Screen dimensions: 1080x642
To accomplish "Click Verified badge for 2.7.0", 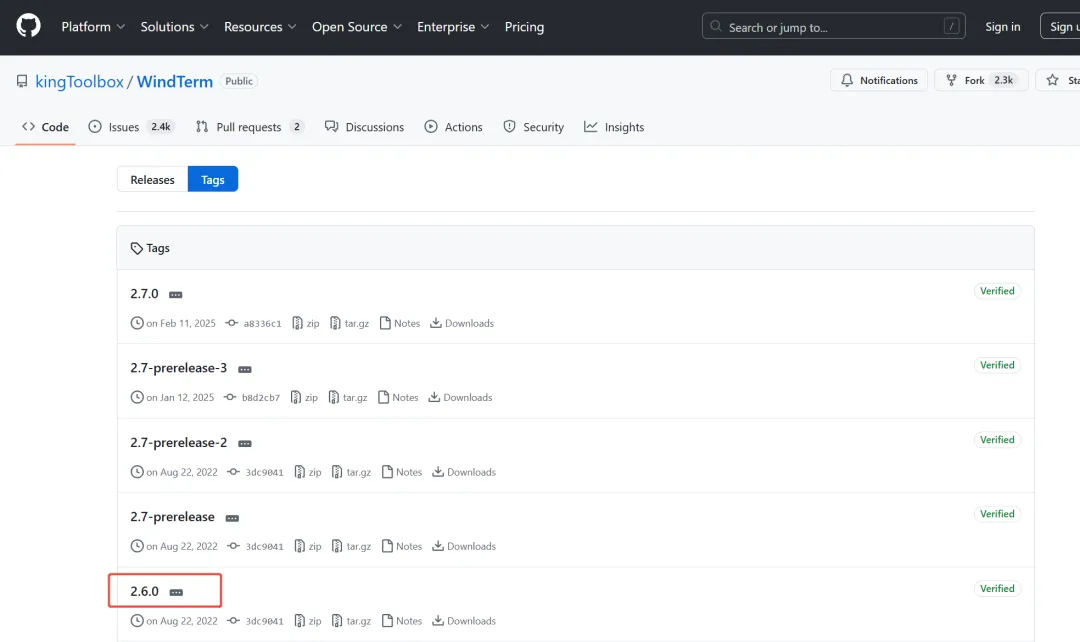I will [997, 291].
